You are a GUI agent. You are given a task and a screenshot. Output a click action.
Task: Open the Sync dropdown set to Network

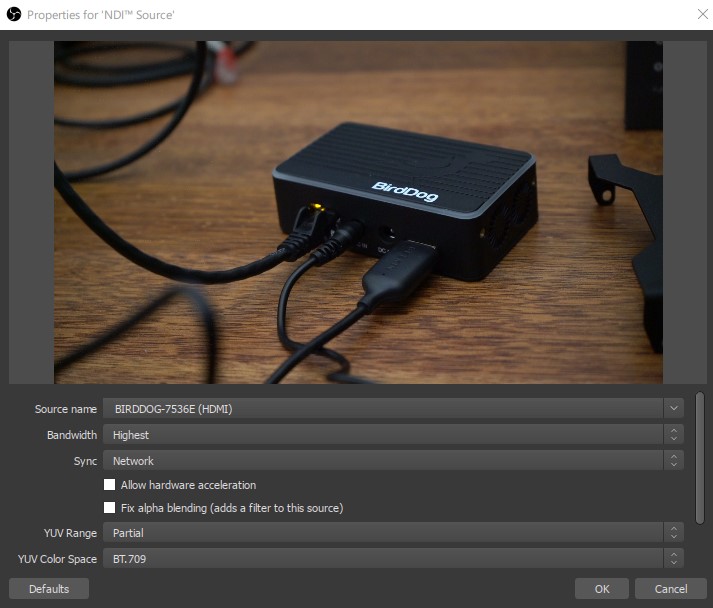pyautogui.click(x=393, y=461)
